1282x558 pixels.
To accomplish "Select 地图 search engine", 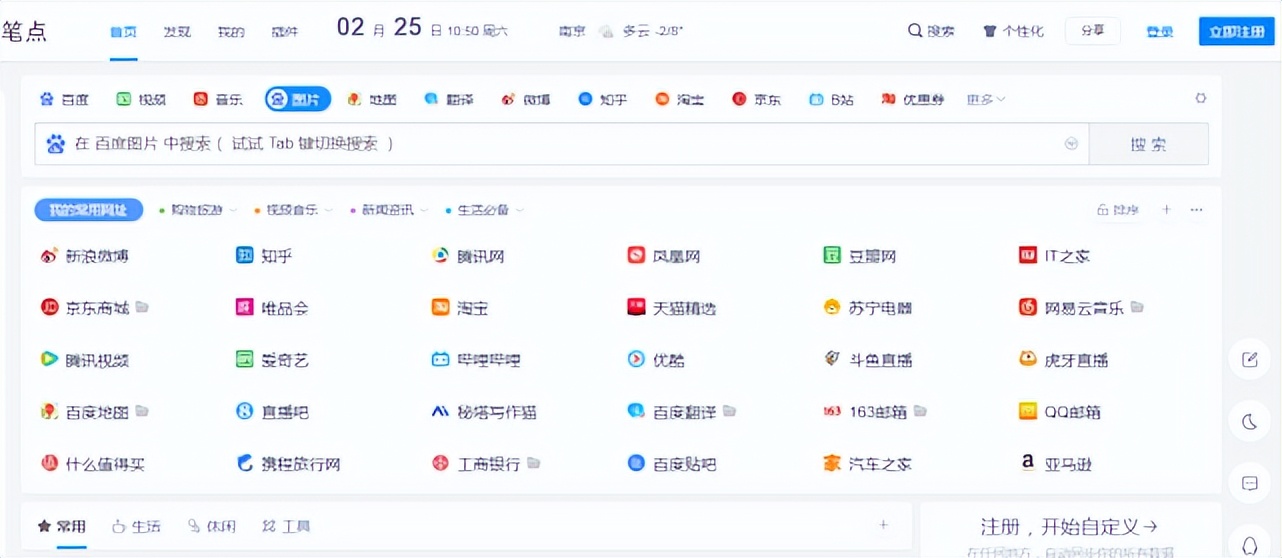I will (372, 99).
